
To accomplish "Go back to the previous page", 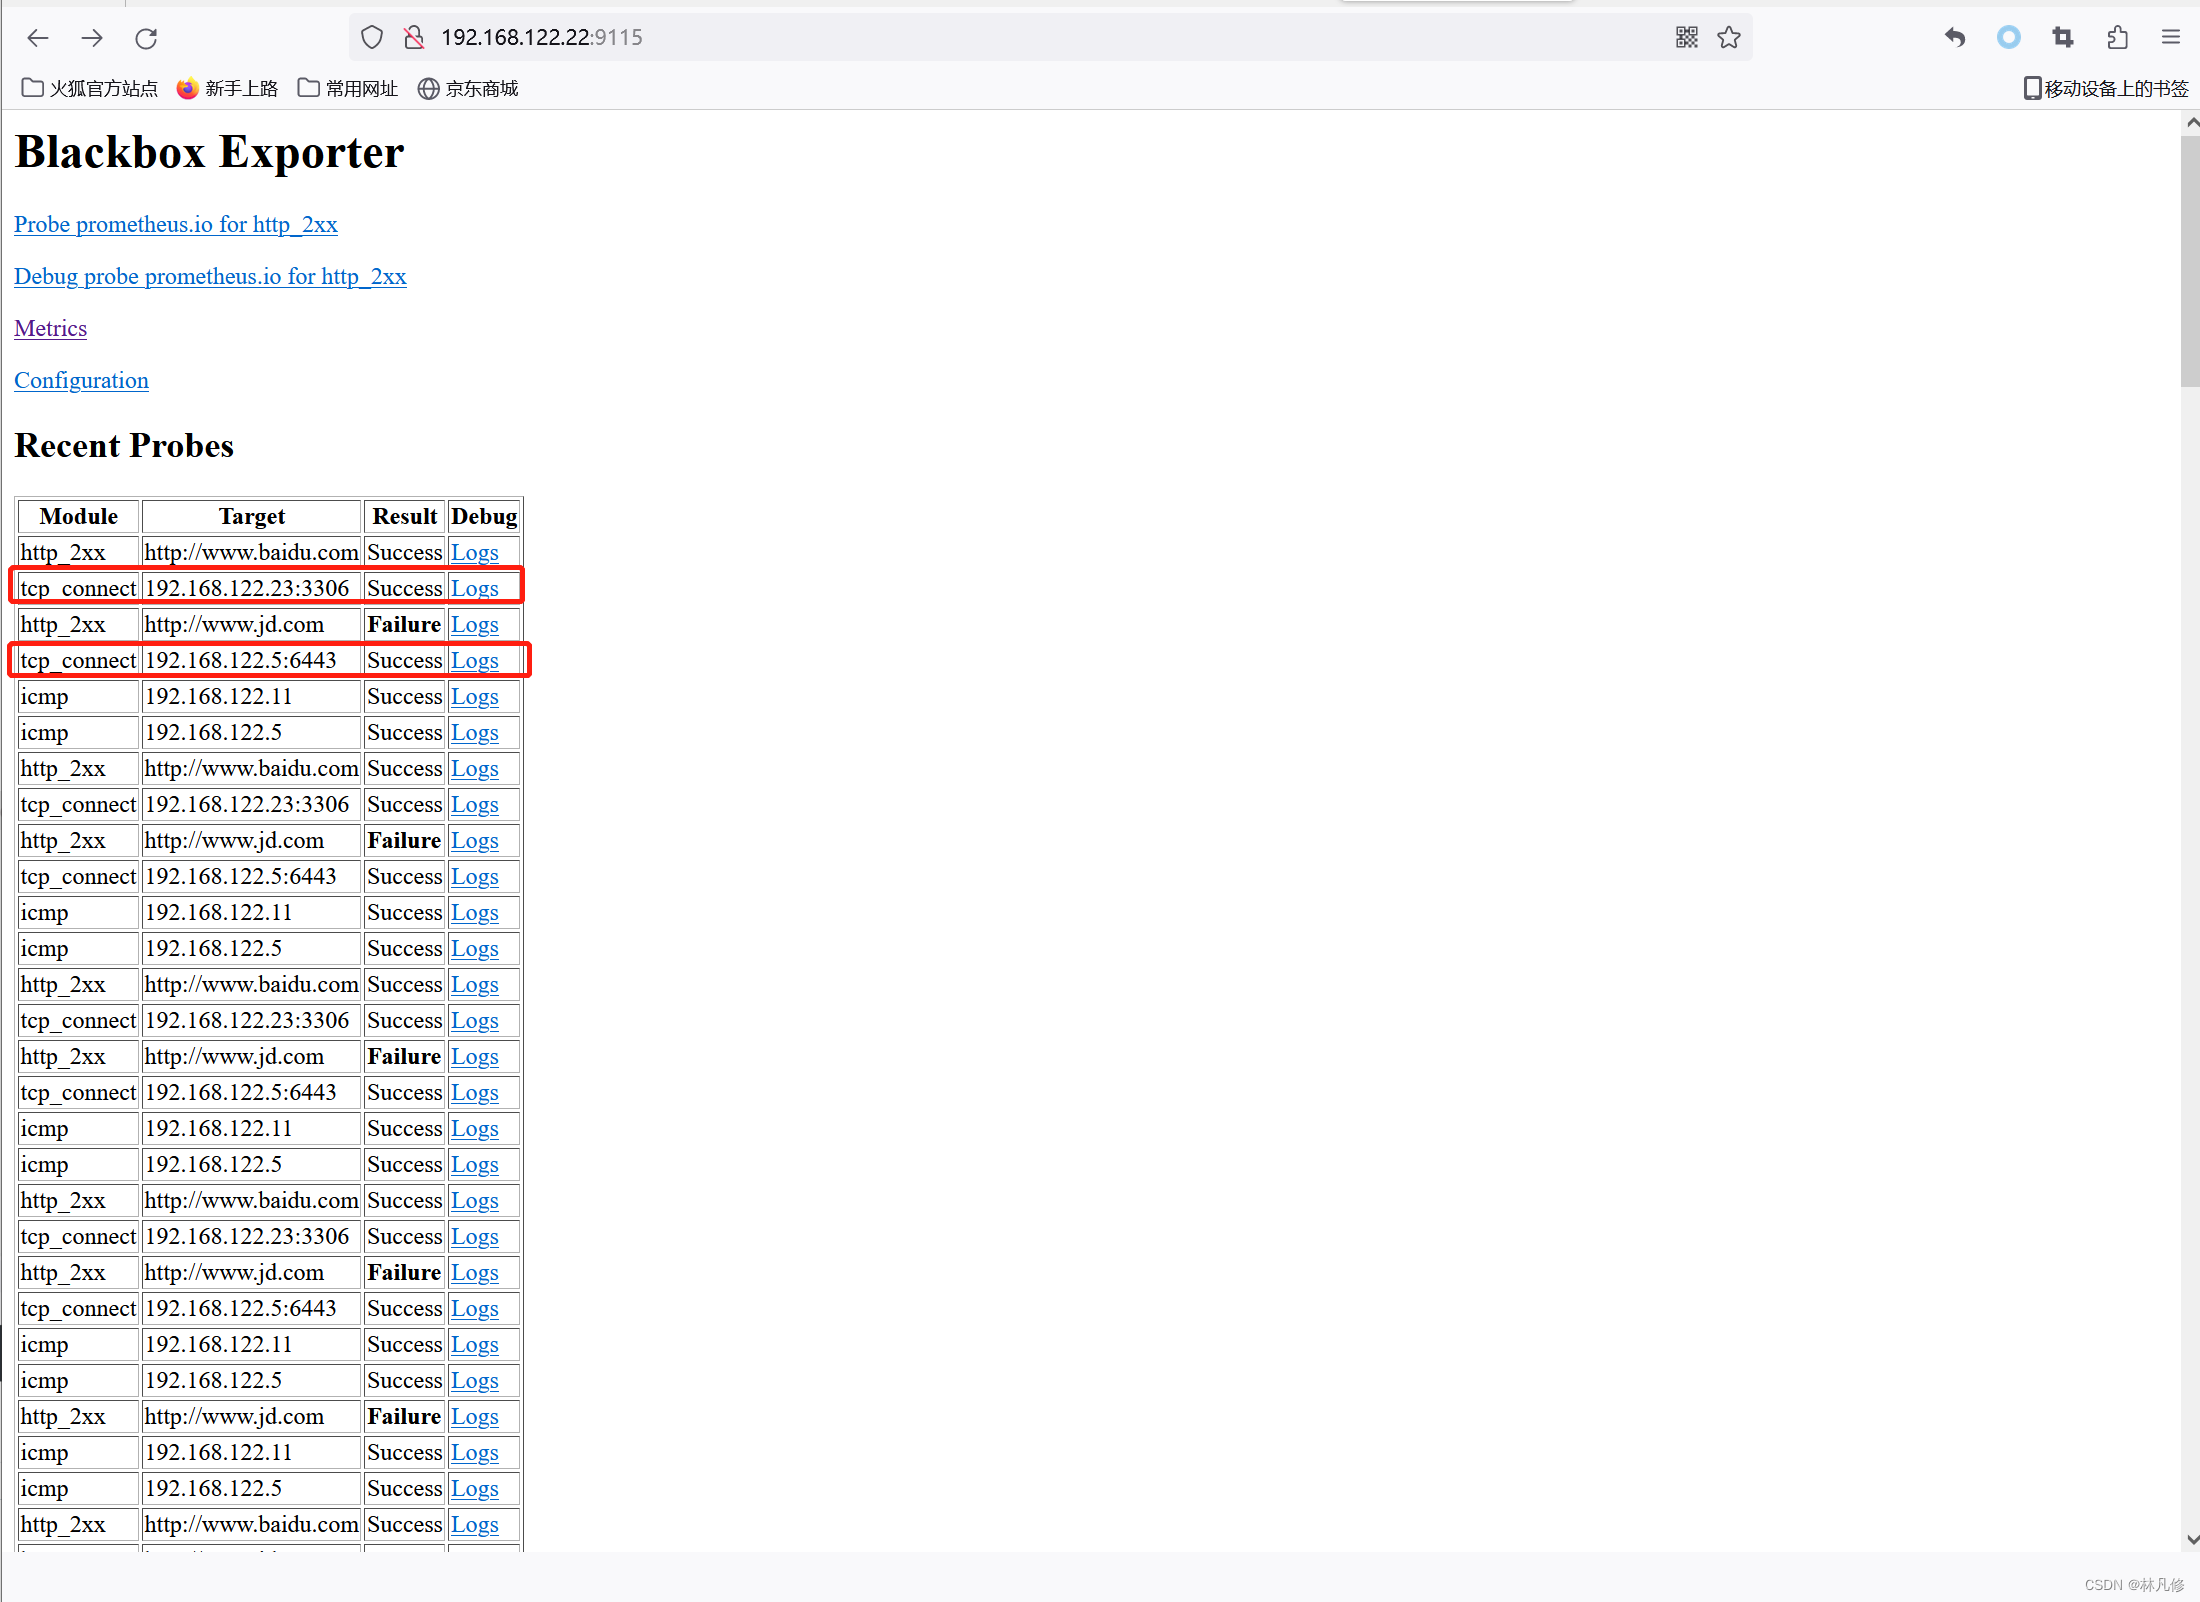I will tap(38, 38).
